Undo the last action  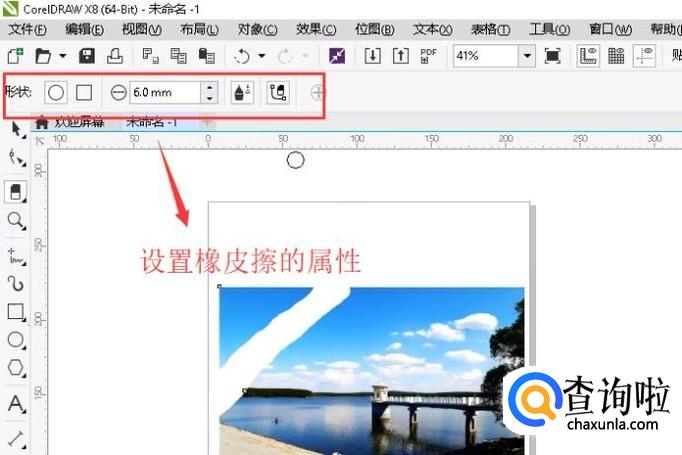(242, 56)
